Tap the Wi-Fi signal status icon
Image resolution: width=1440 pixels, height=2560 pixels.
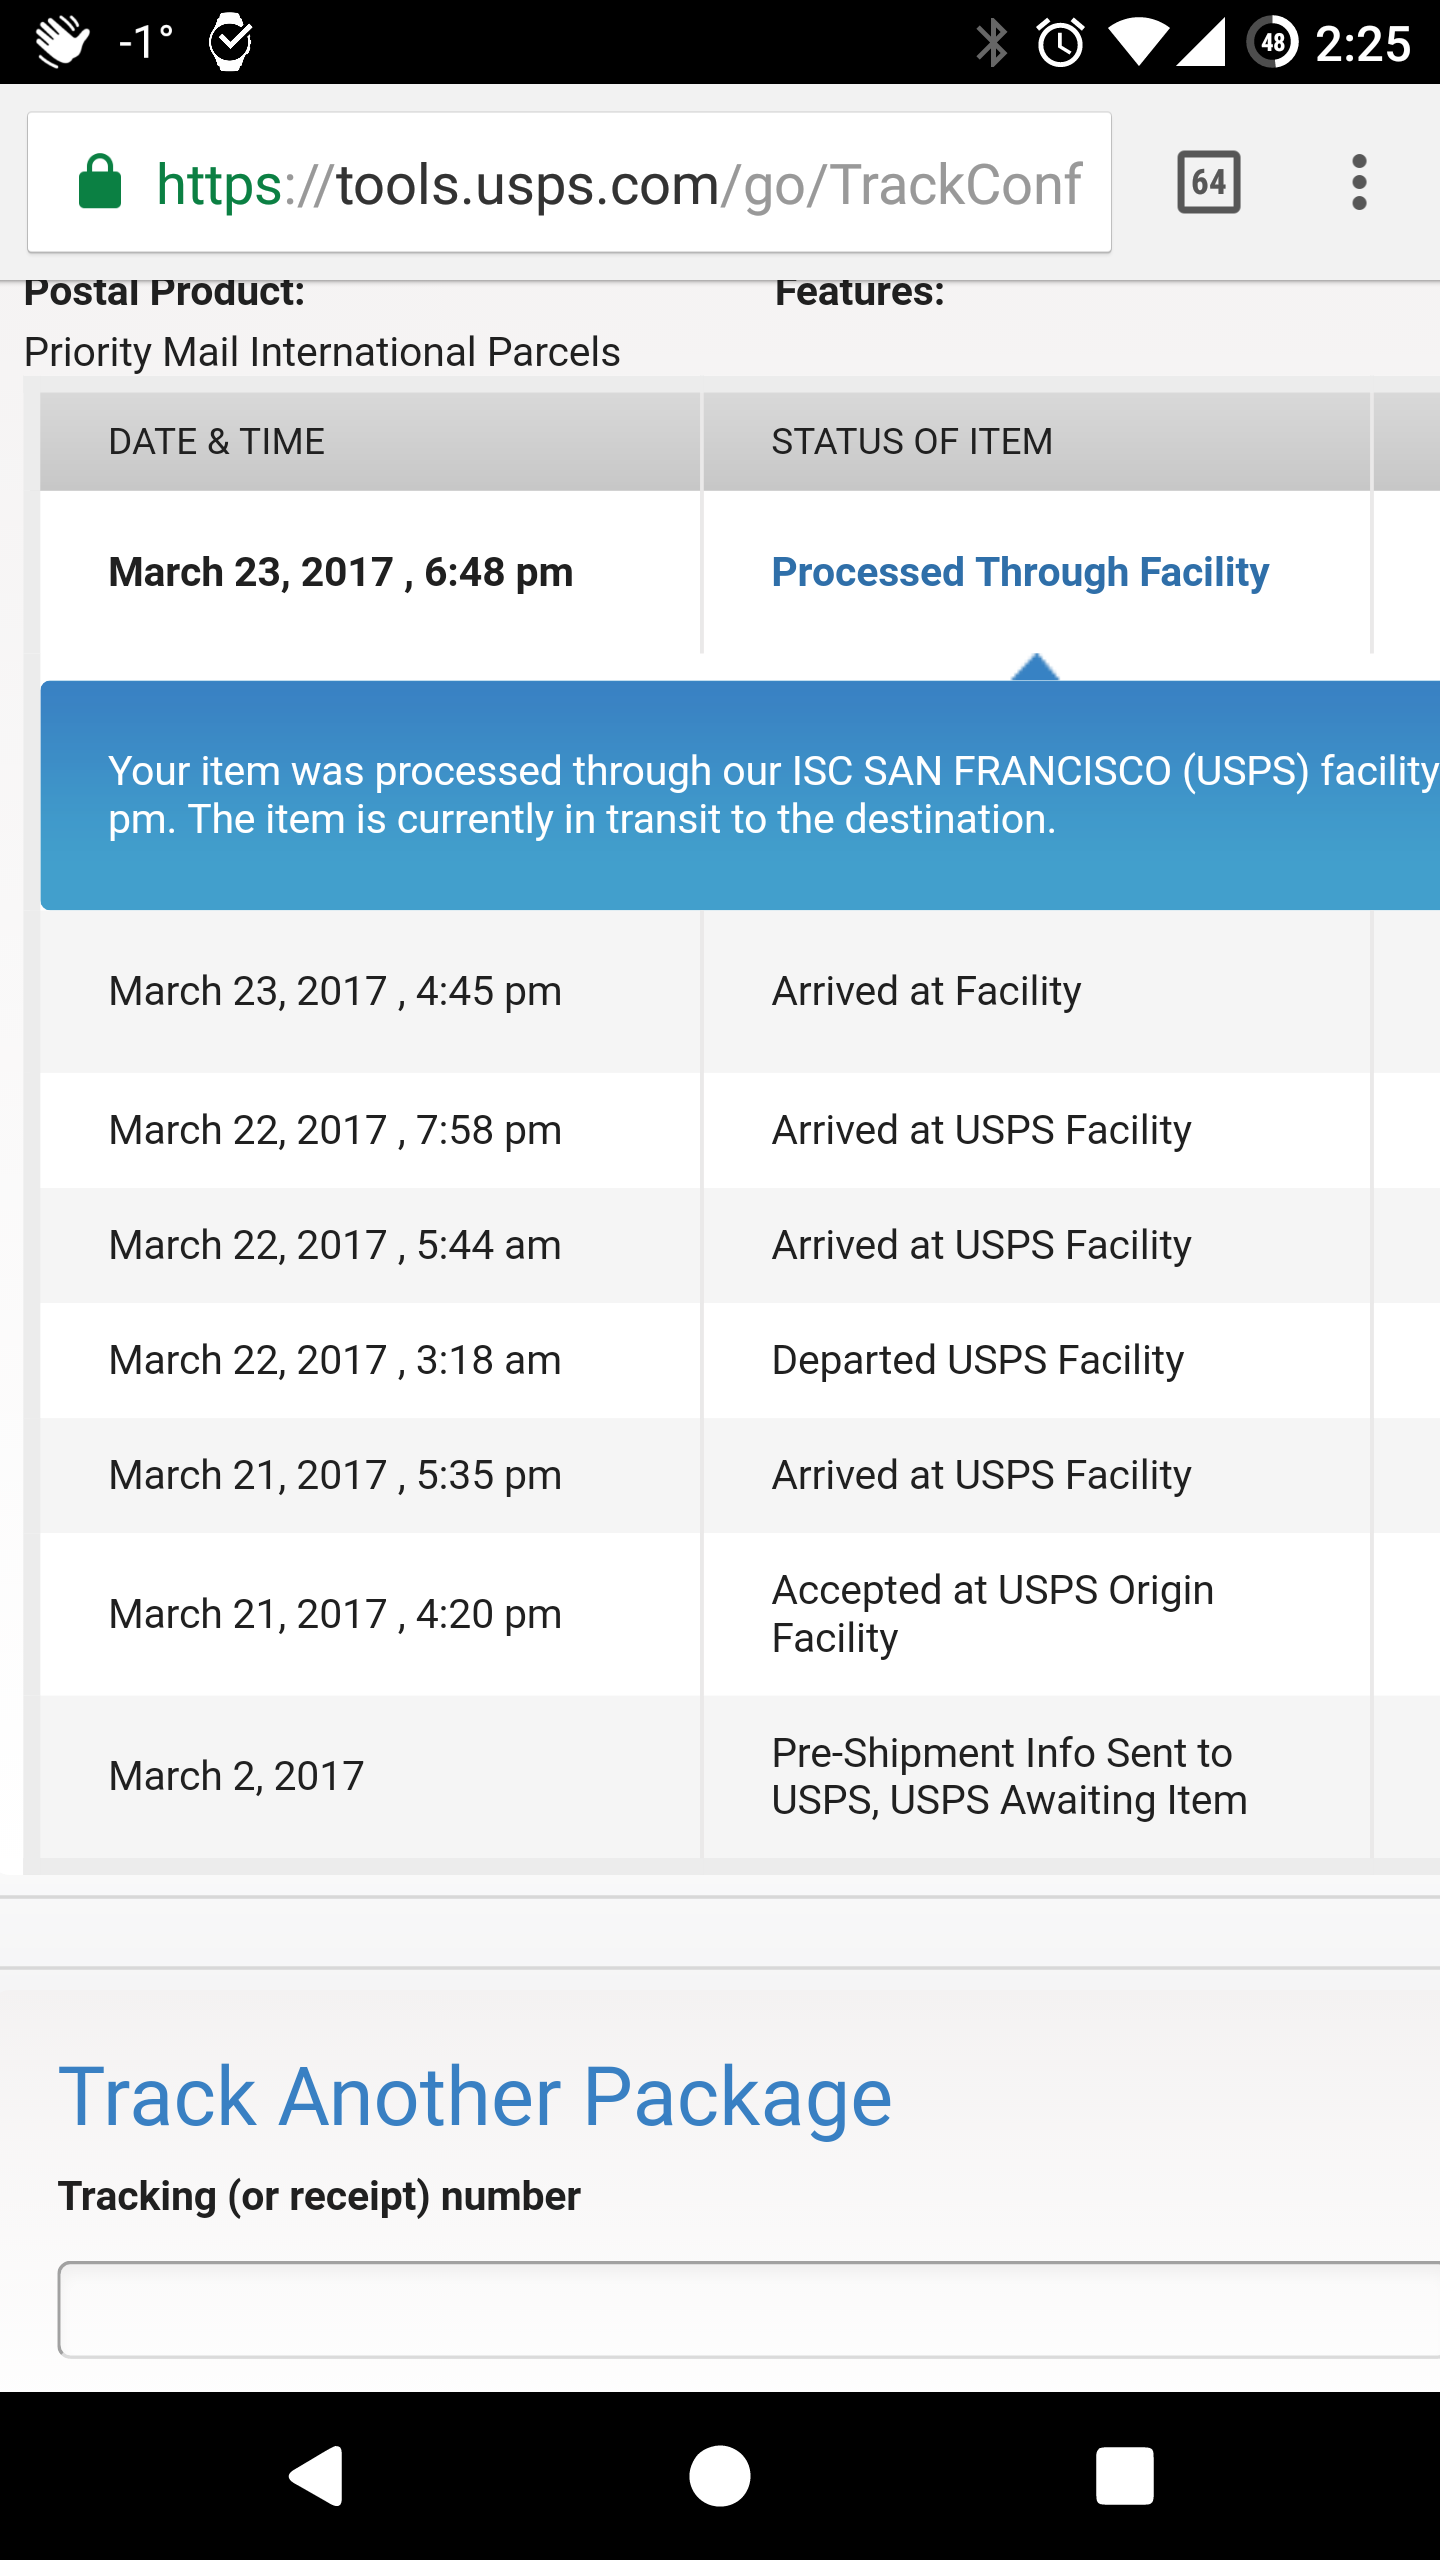[x=1139, y=43]
